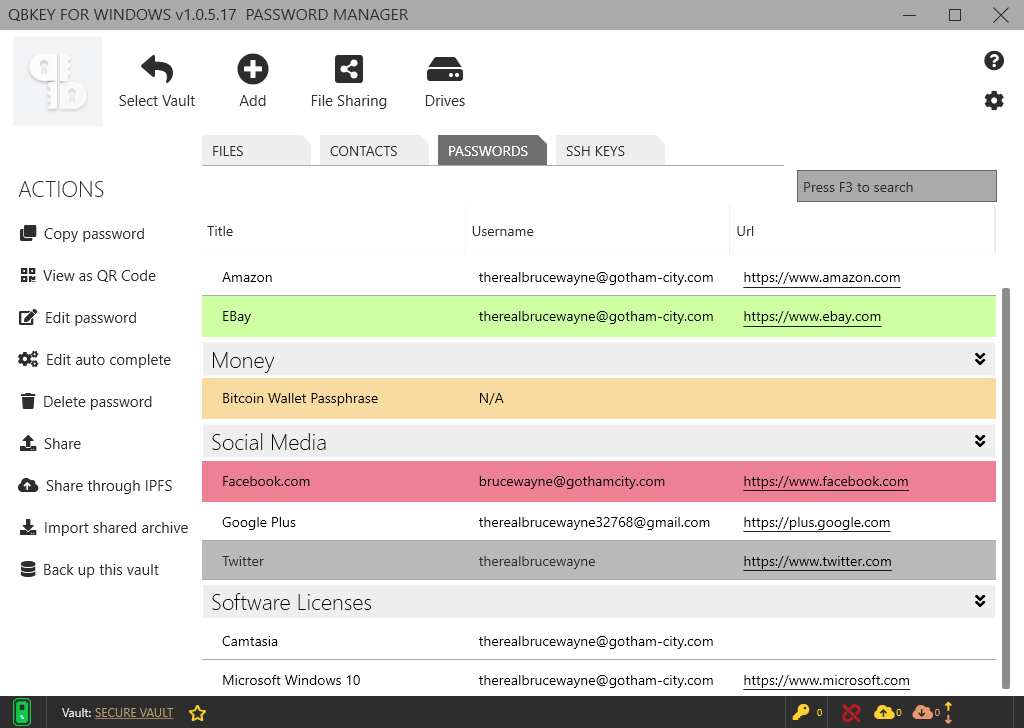Click the Social Media group header label
1024x728 pixels.
click(268, 442)
